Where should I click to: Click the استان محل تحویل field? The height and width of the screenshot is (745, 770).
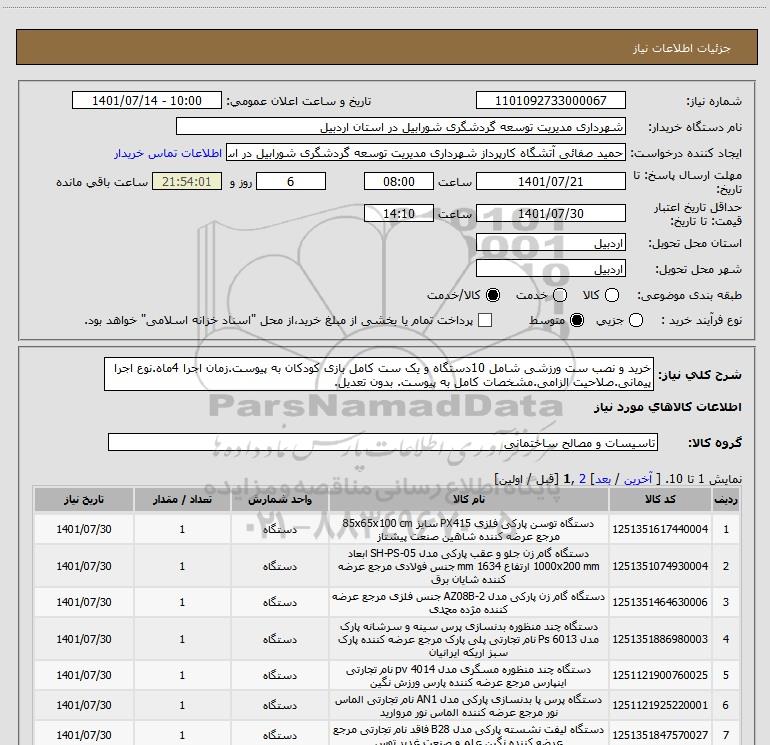click(550, 243)
